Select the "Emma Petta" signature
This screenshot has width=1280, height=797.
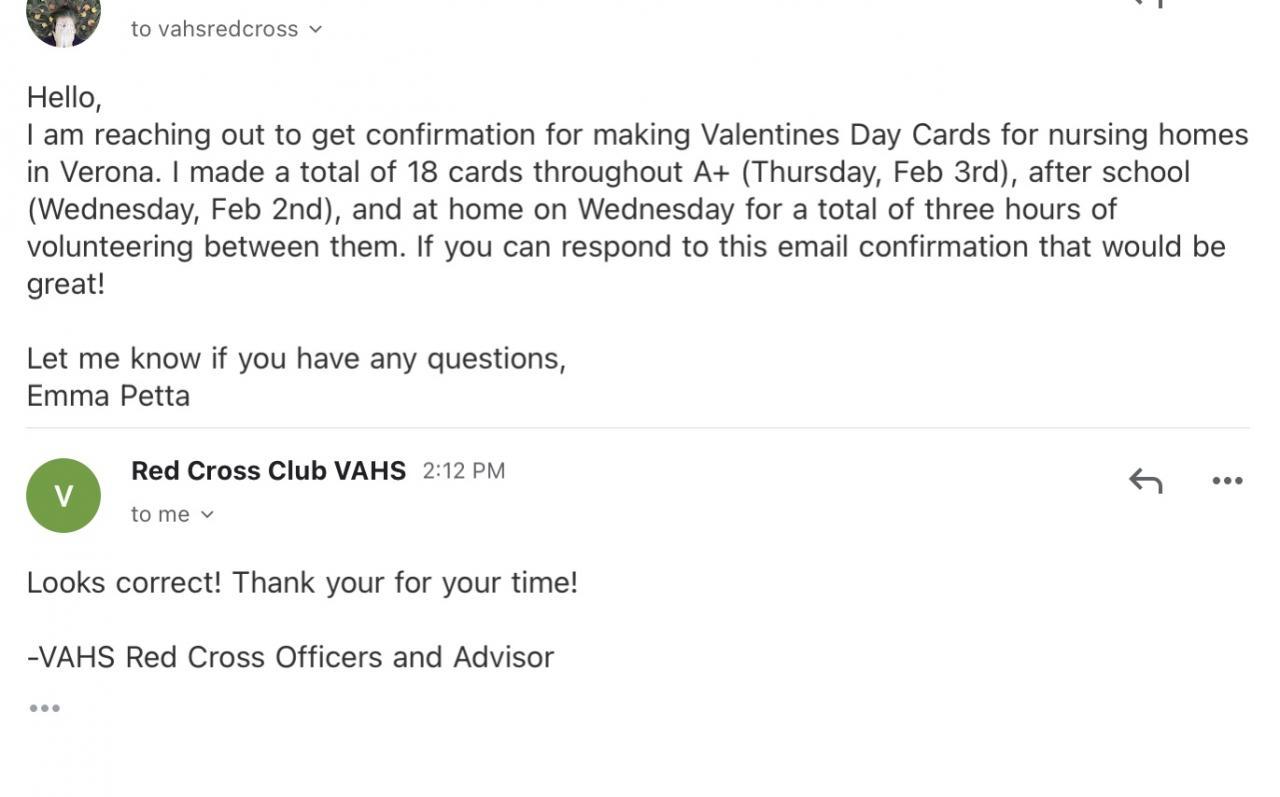click(x=108, y=396)
